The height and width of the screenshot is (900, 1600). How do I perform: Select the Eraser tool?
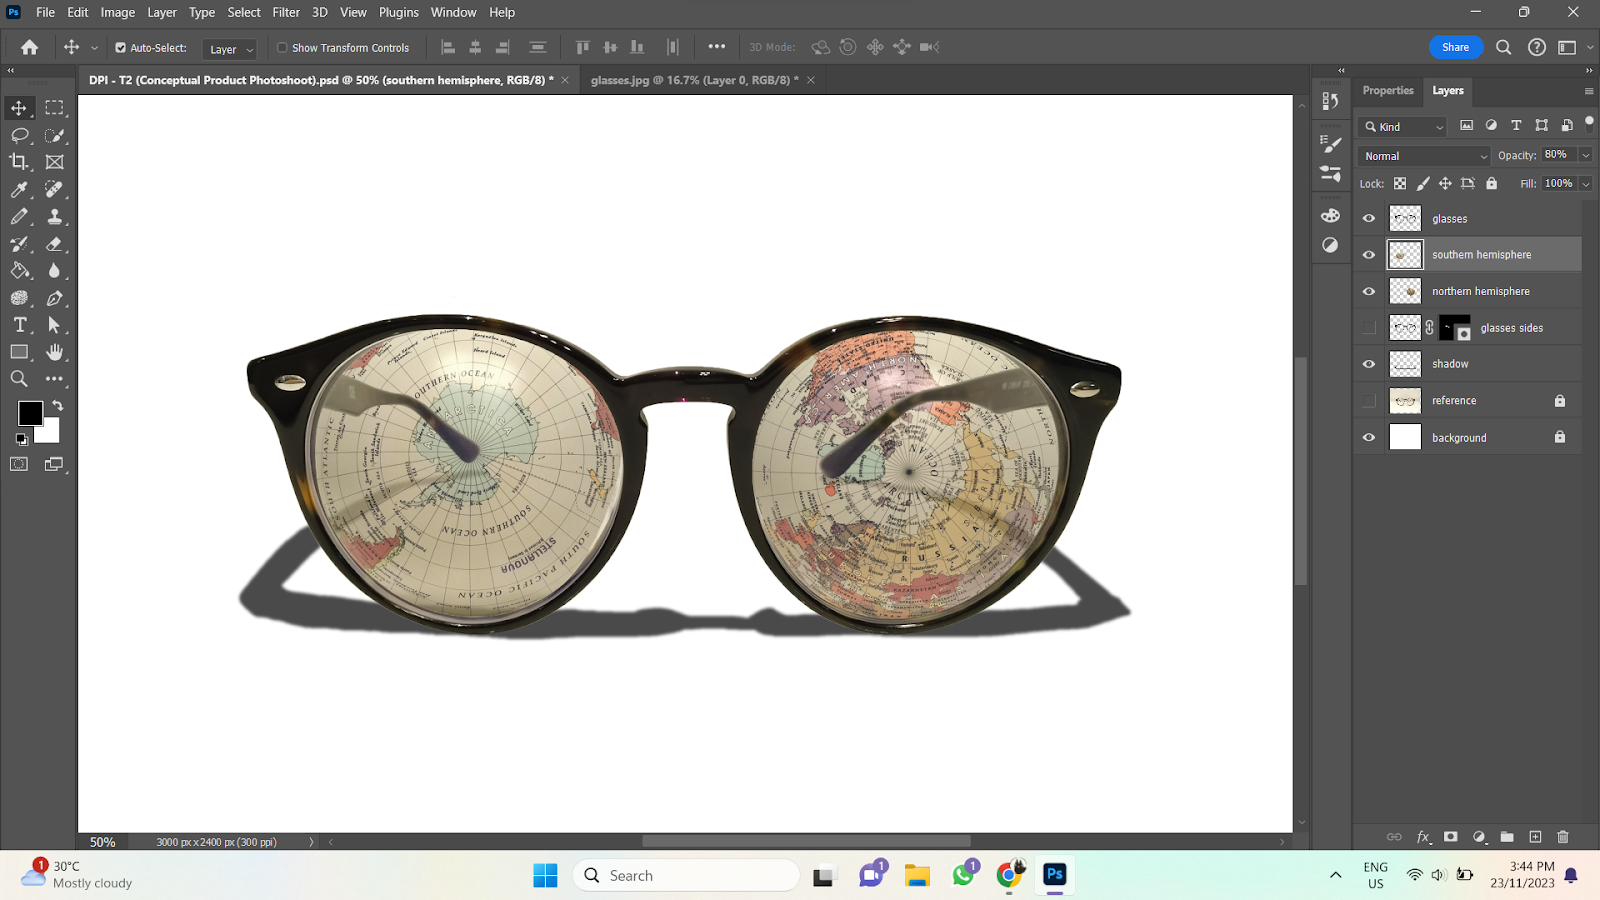[54, 244]
